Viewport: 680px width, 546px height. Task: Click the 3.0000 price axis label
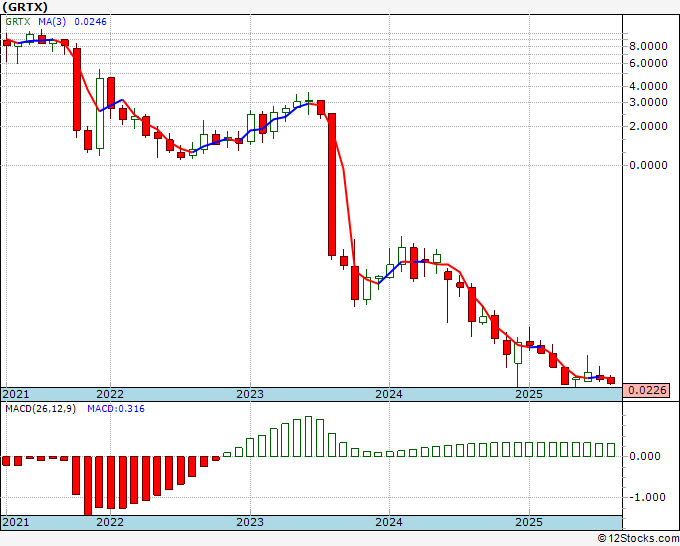pyautogui.click(x=648, y=102)
